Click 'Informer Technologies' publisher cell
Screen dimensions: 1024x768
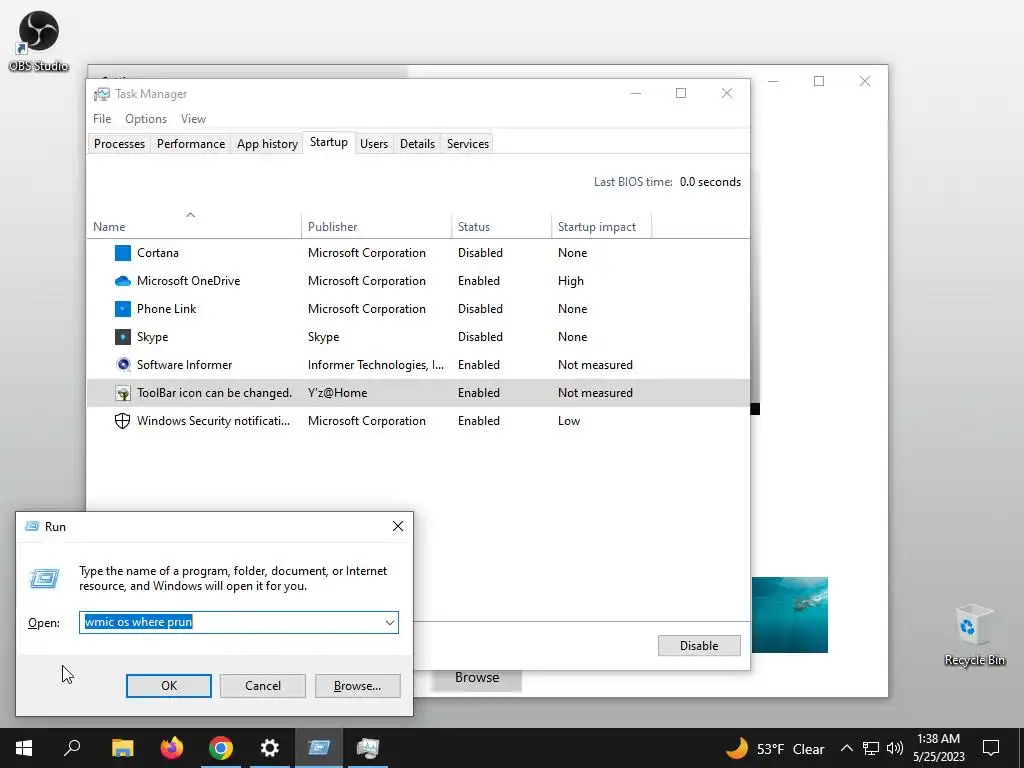[x=376, y=365]
